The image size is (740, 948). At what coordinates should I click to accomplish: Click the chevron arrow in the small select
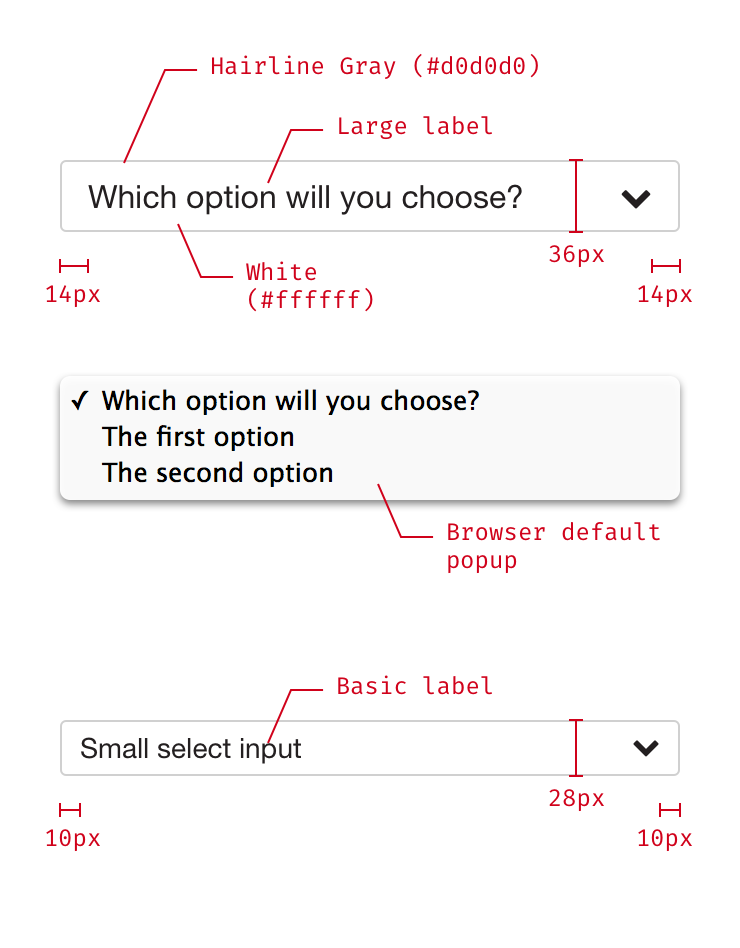point(646,747)
